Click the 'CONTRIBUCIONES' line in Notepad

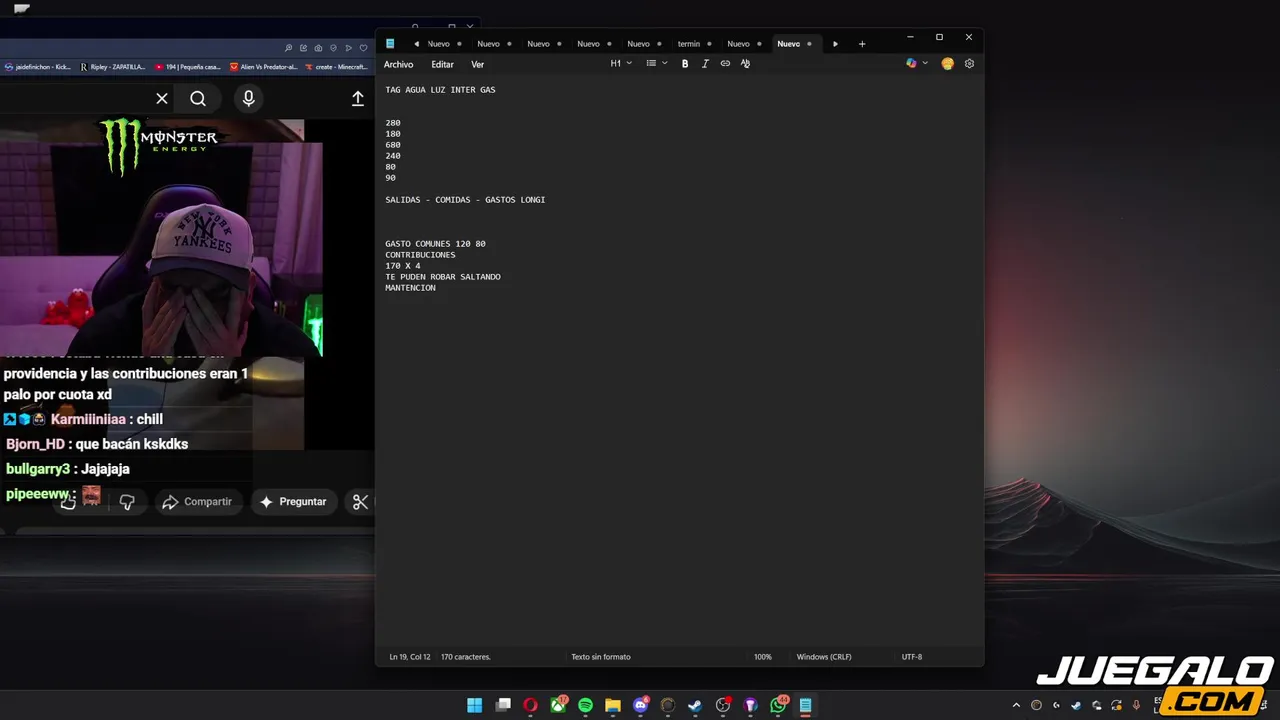tap(420, 255)
